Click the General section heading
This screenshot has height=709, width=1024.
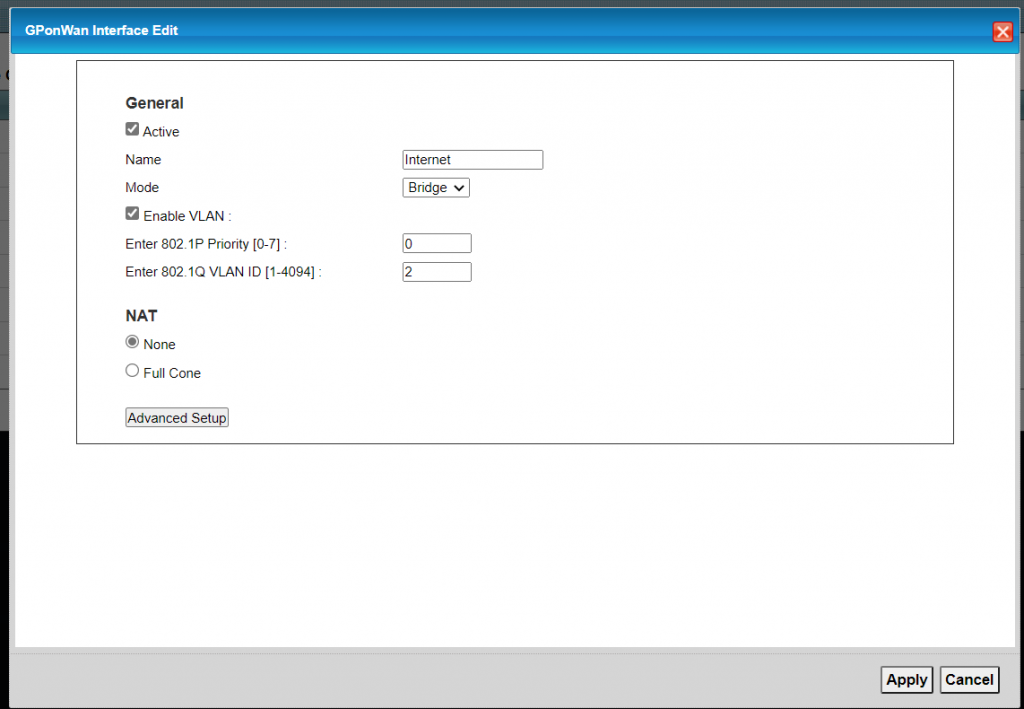(154, 103)
